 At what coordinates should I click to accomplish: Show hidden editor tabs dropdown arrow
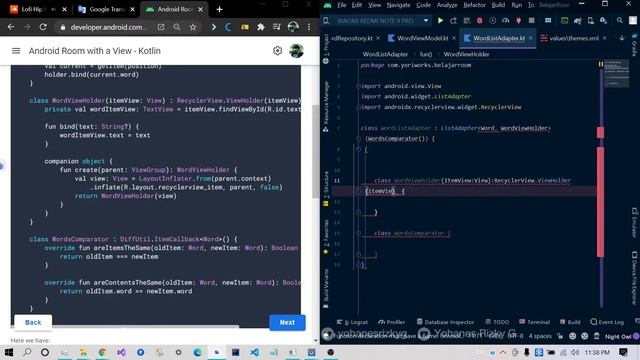622,38
